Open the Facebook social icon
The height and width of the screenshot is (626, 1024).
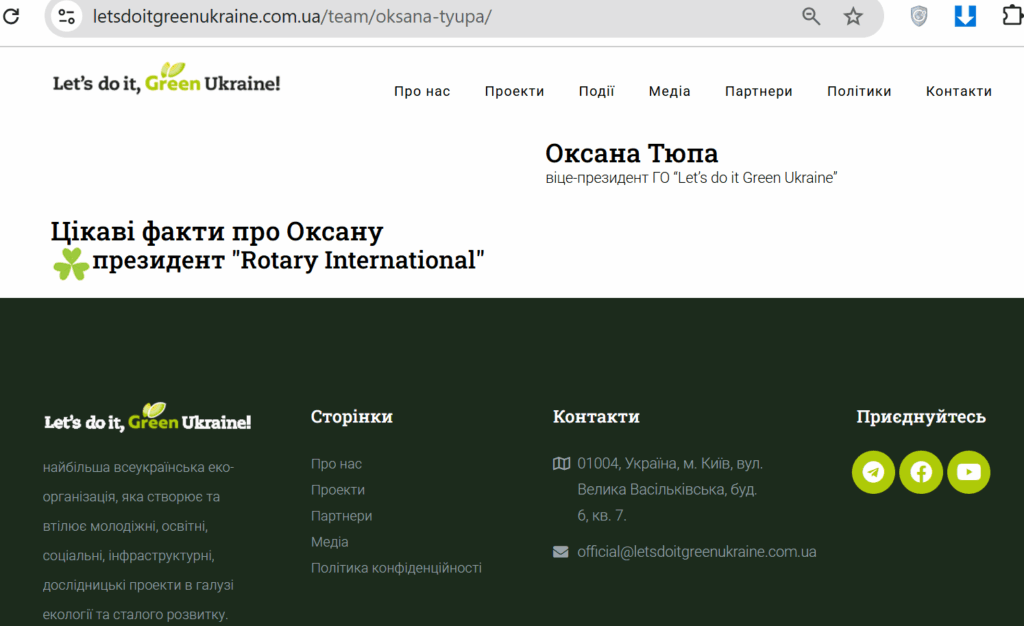pyautogui.click(x=921, y=472)
